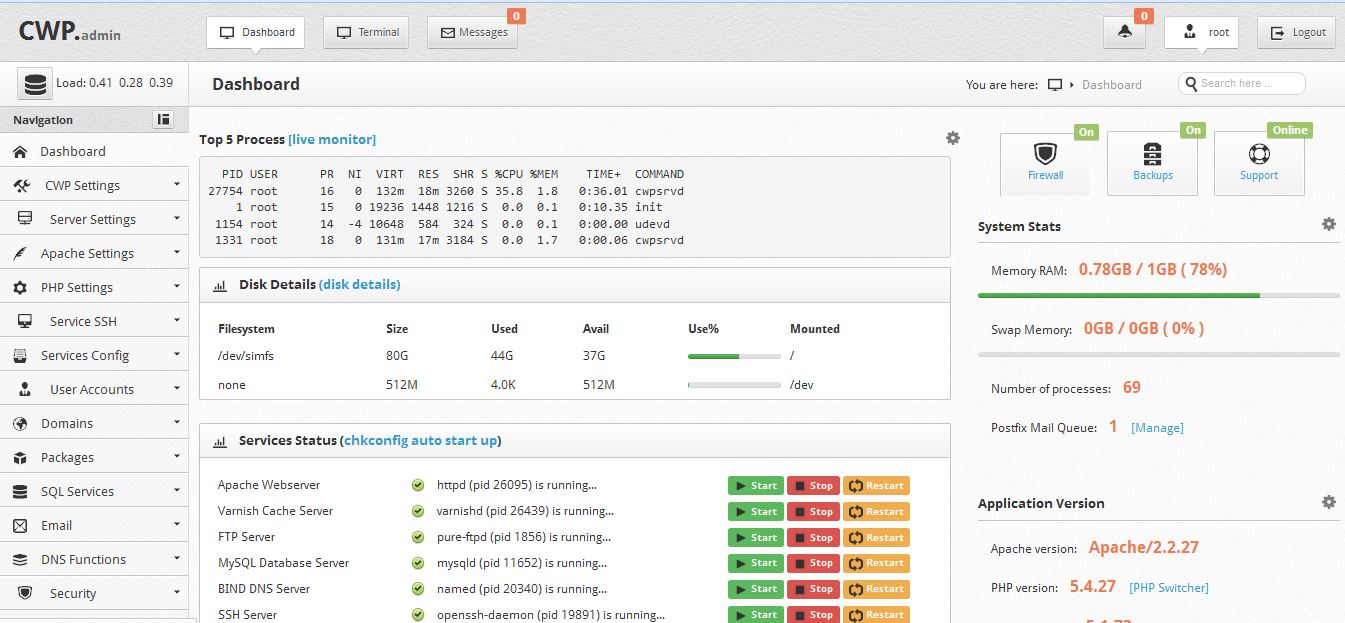The height and width of the screenshot is (623, 1345).
Task: Click the Support lifebuoy icon
Action: (1259, 155)
